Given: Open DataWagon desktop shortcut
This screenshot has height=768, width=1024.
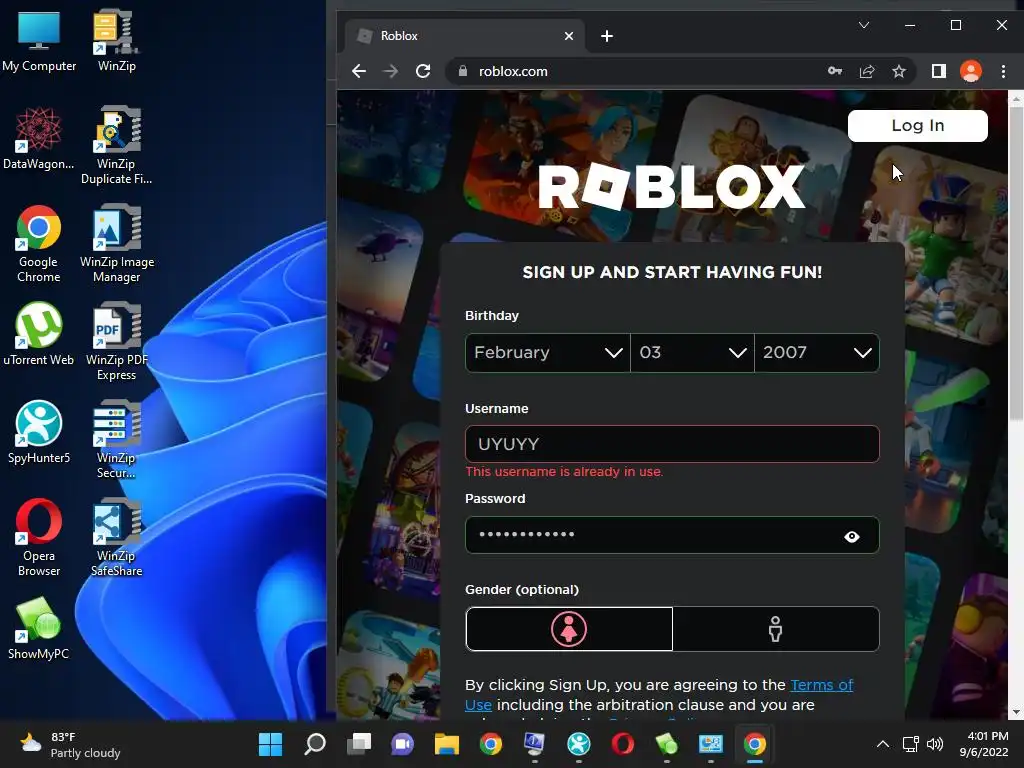Looking at the screenshot, I should 39,138.
